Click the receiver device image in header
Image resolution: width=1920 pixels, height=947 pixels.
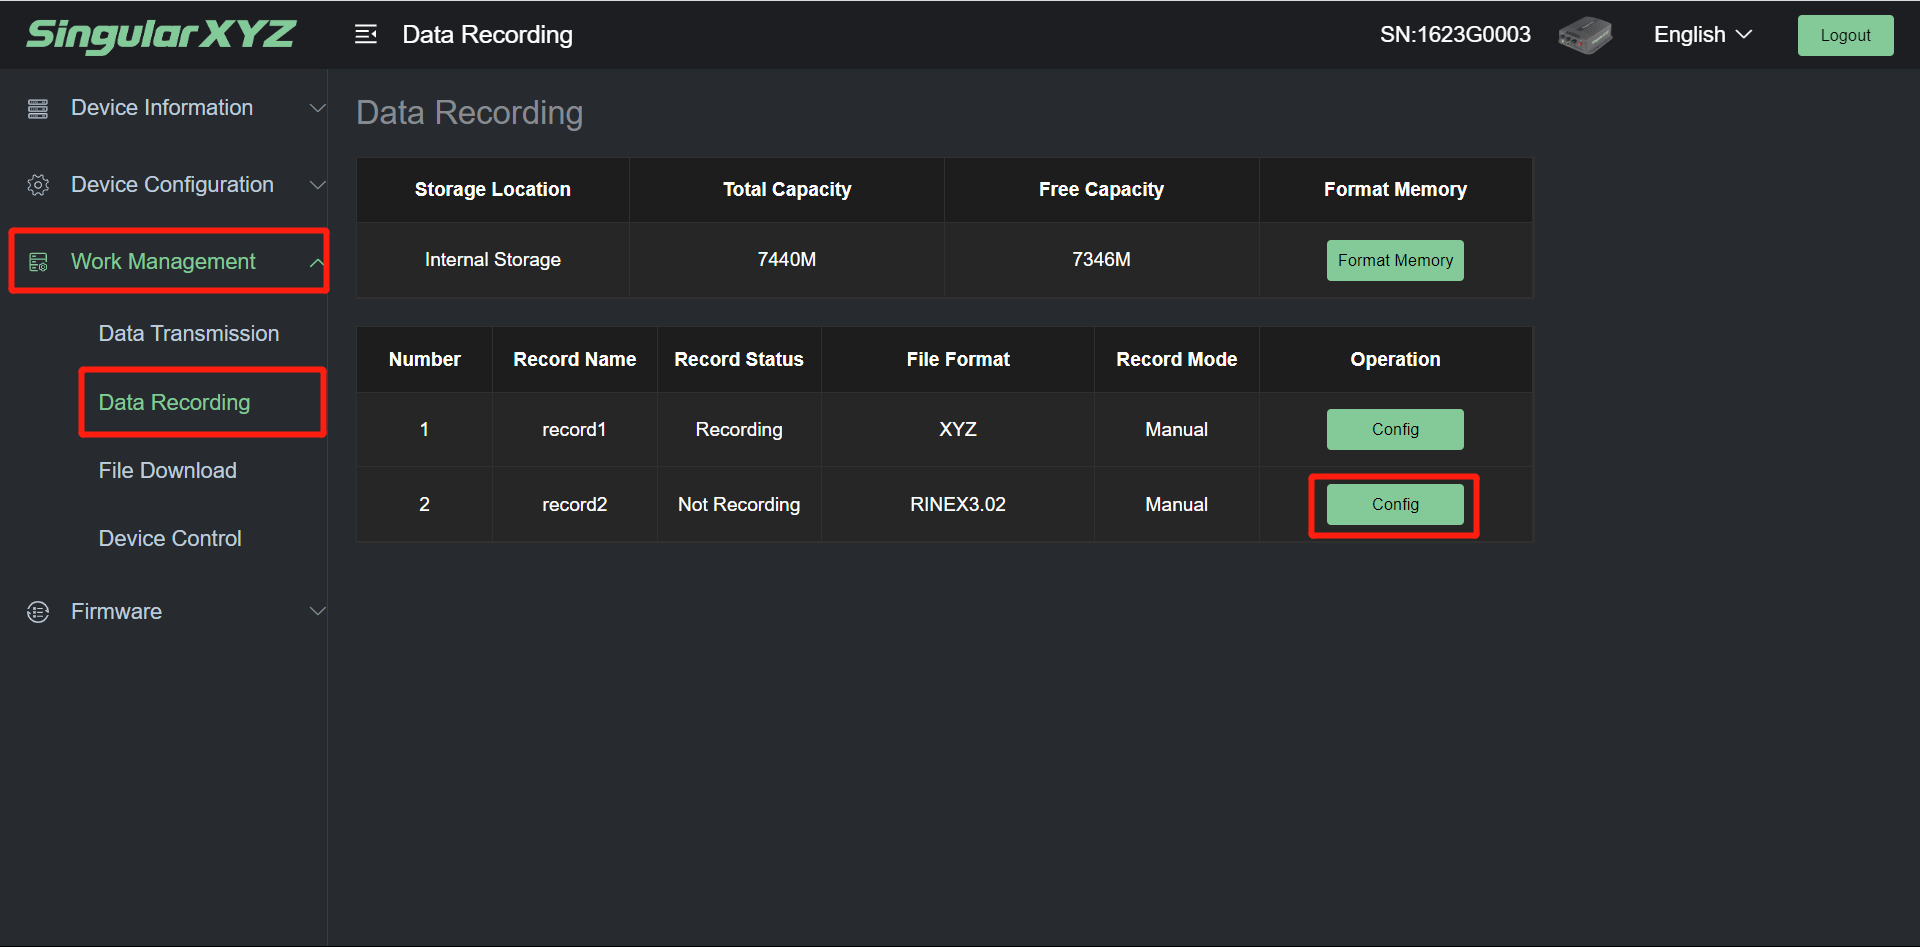tap(1585, 35)
